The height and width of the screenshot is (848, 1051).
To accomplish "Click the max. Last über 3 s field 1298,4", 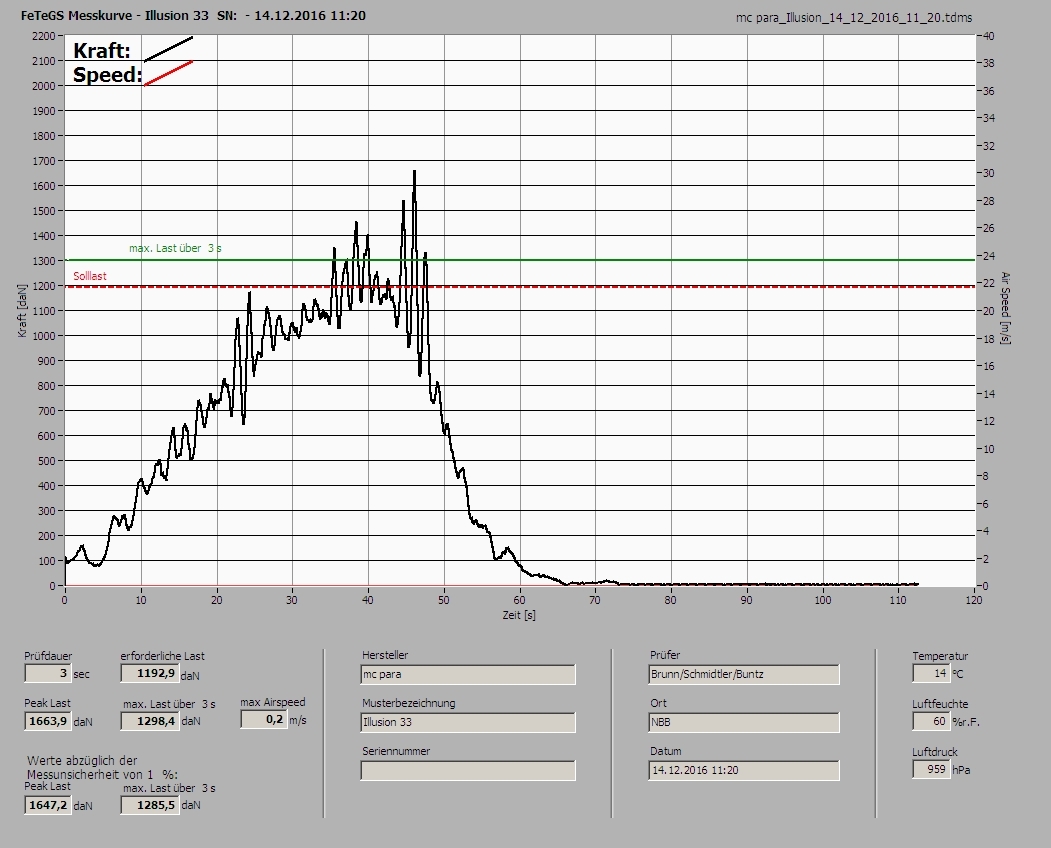I will pos(149,721).
